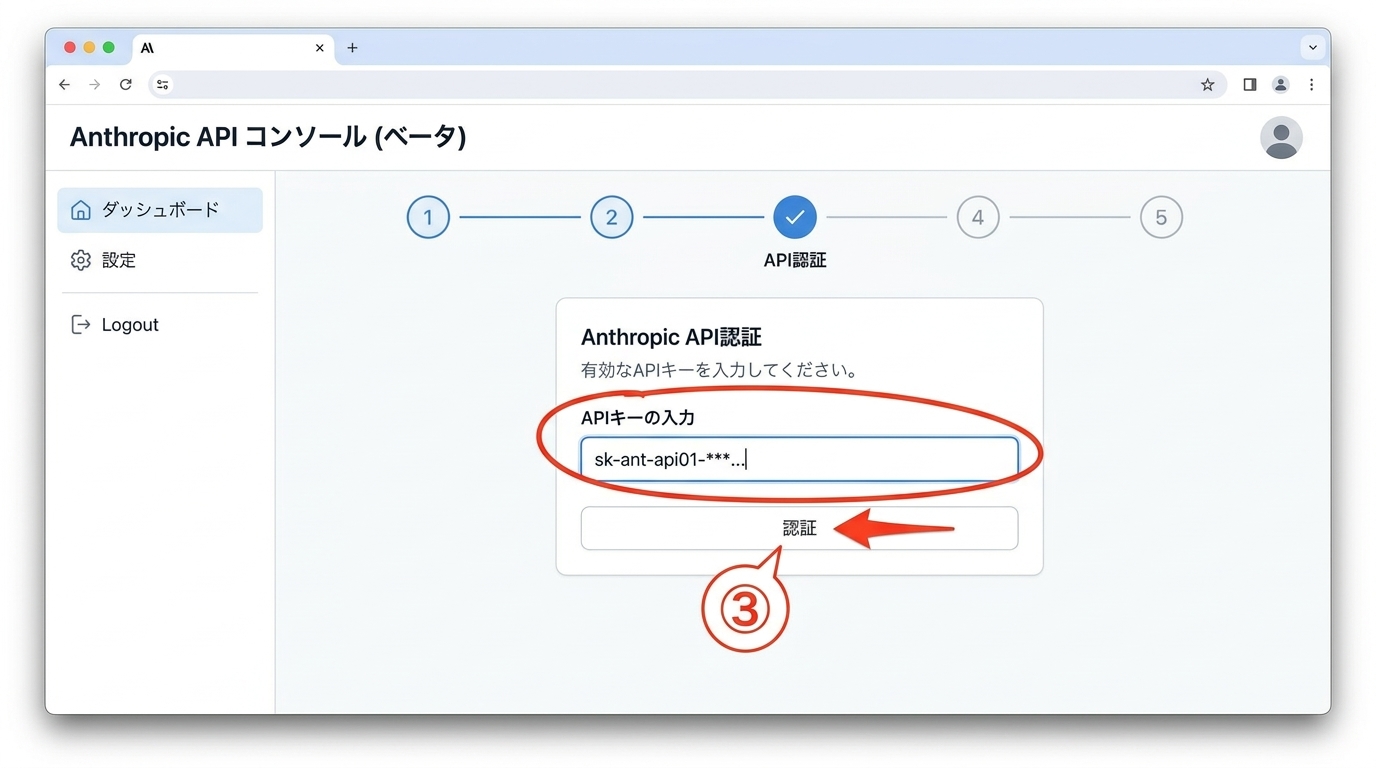Click the browser side panel icon
Screen dimensions: 1376x768
click(1249, 85)
